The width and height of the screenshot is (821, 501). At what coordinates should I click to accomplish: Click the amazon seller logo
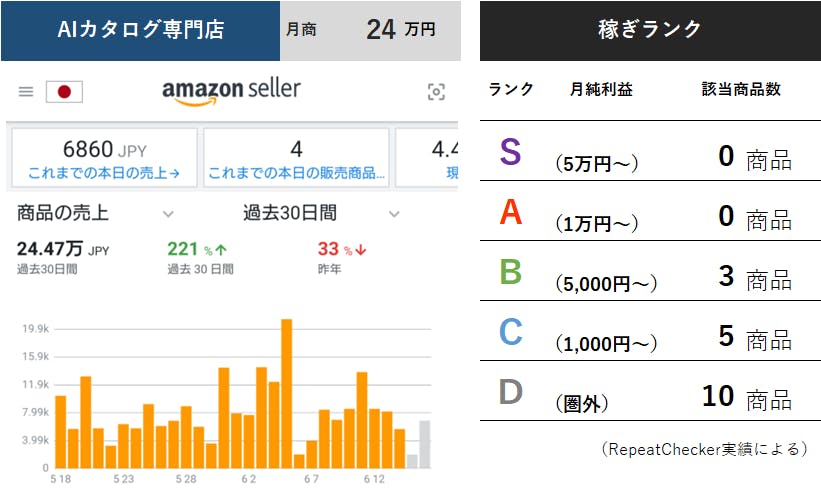(x=231, y=90)
